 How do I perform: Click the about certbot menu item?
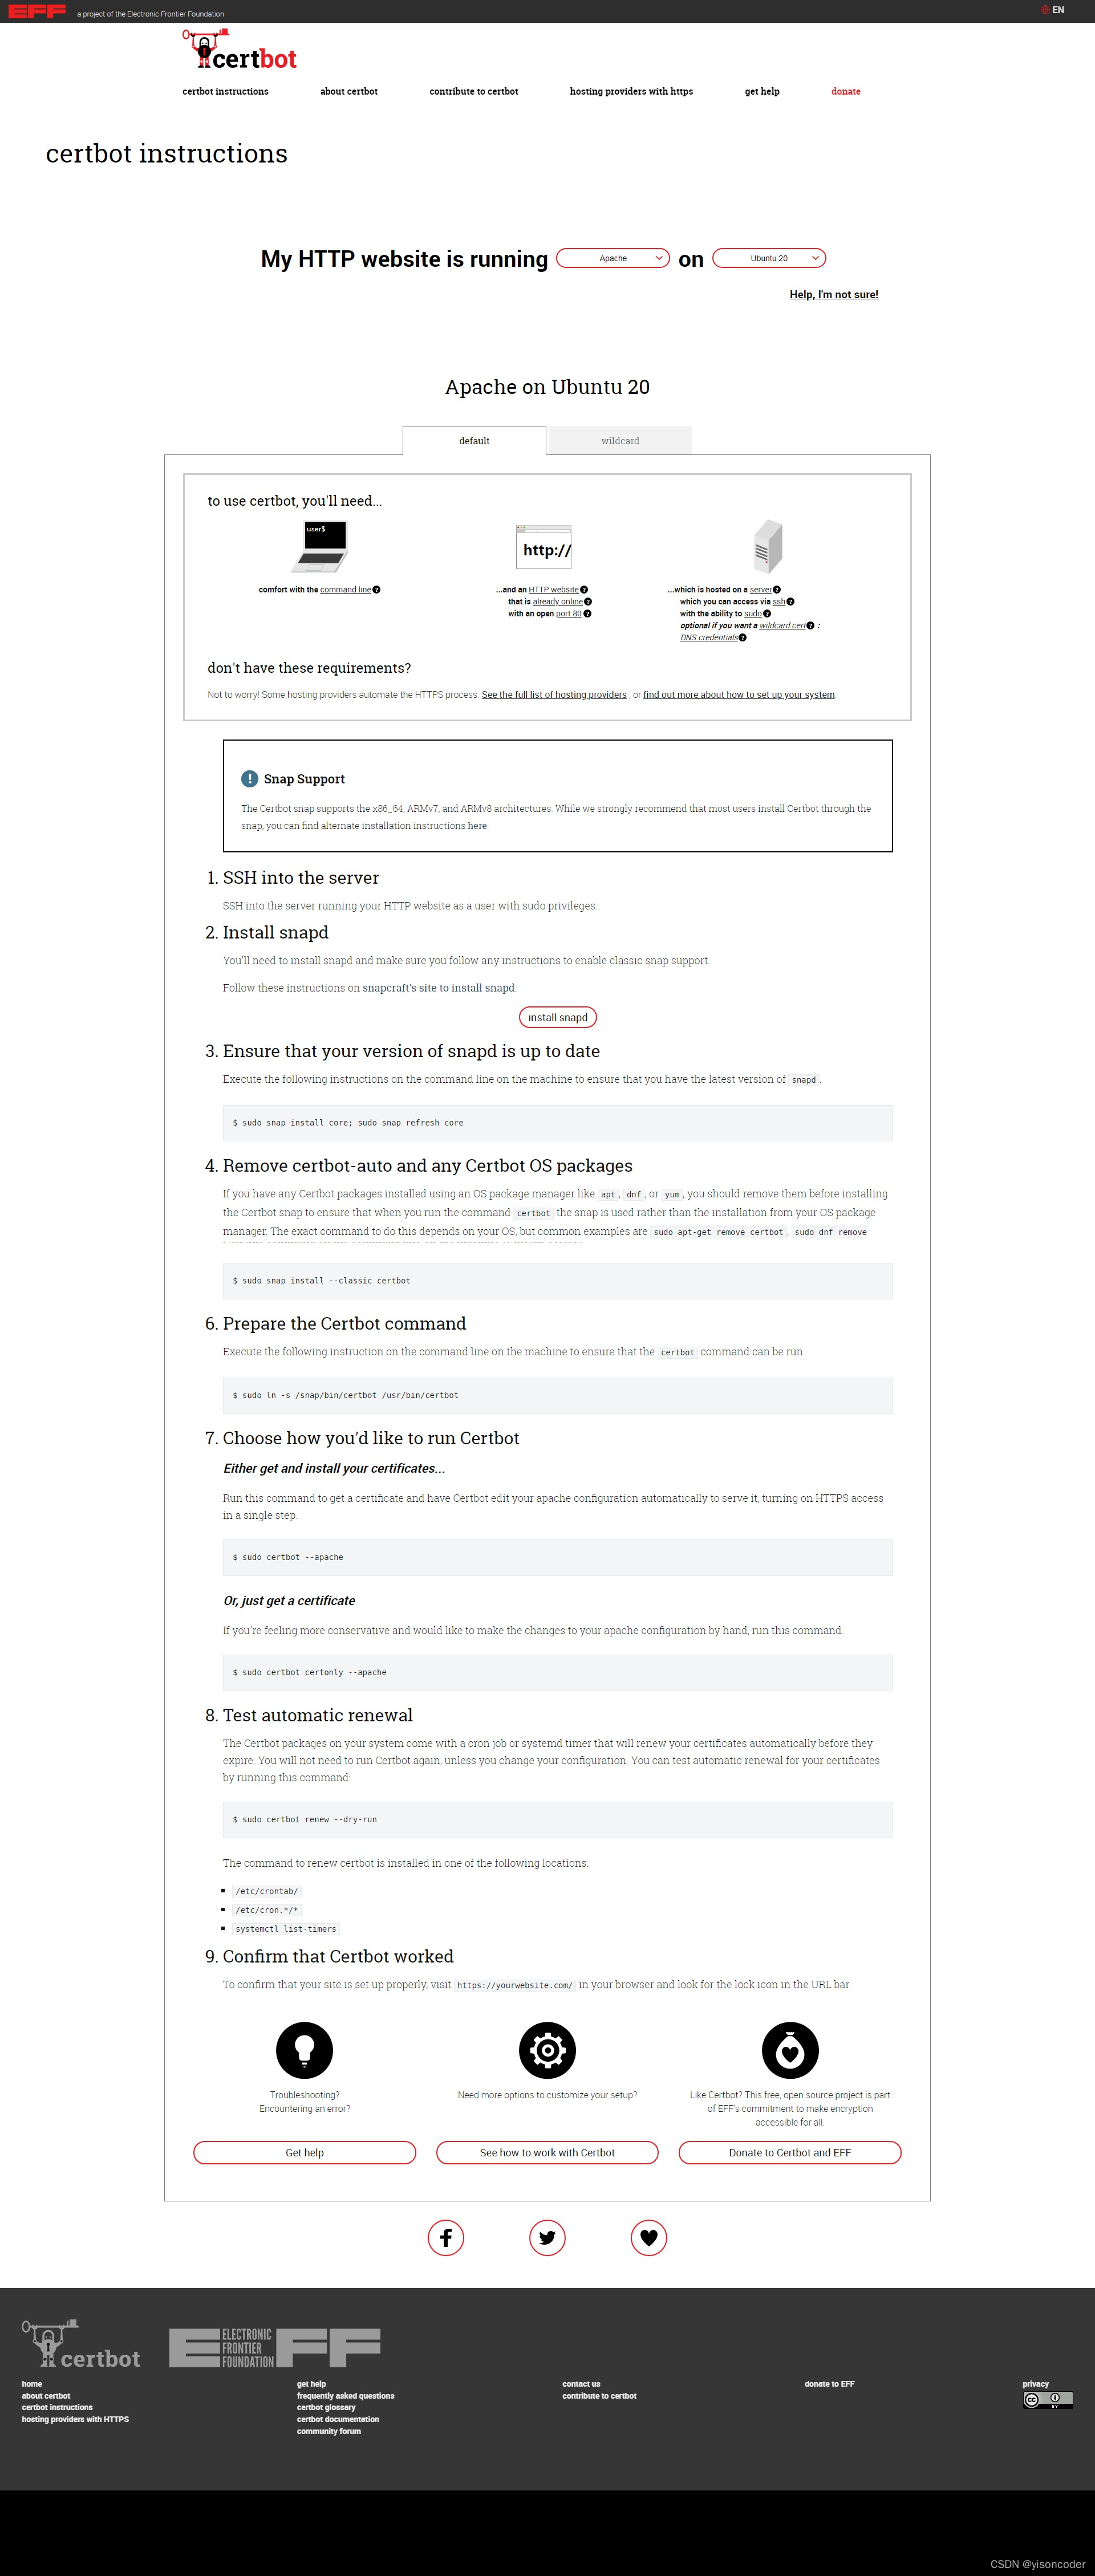pos(347,90)
